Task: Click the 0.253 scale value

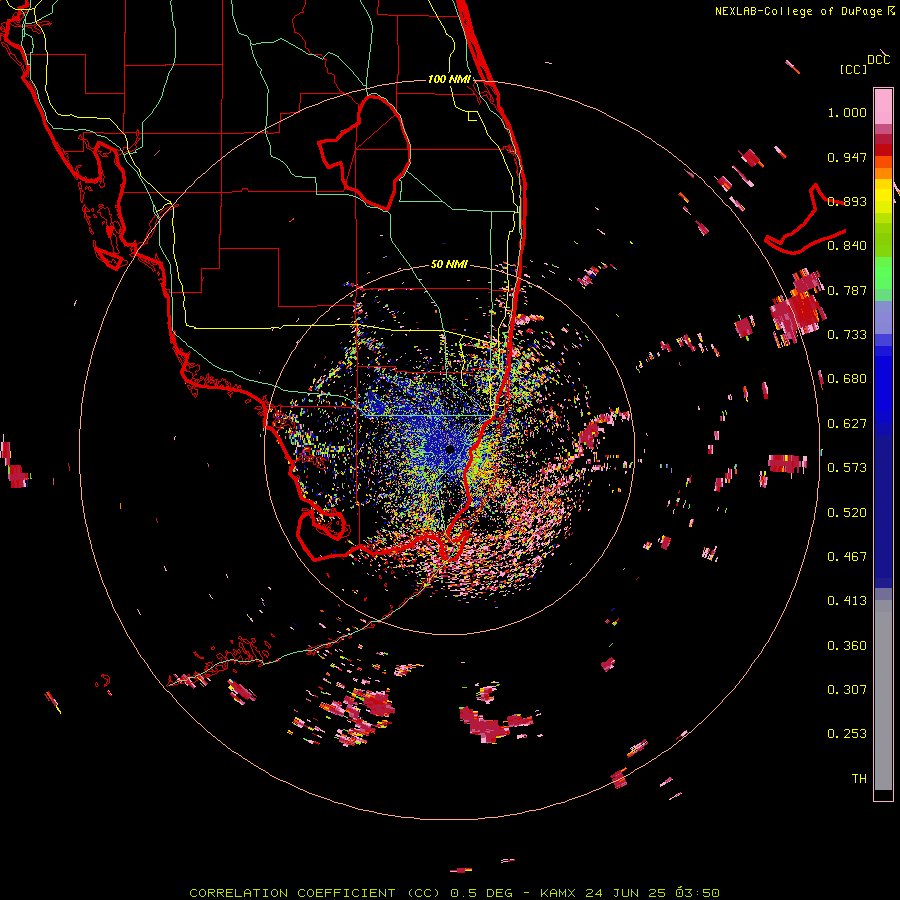Action: point(847,734)
